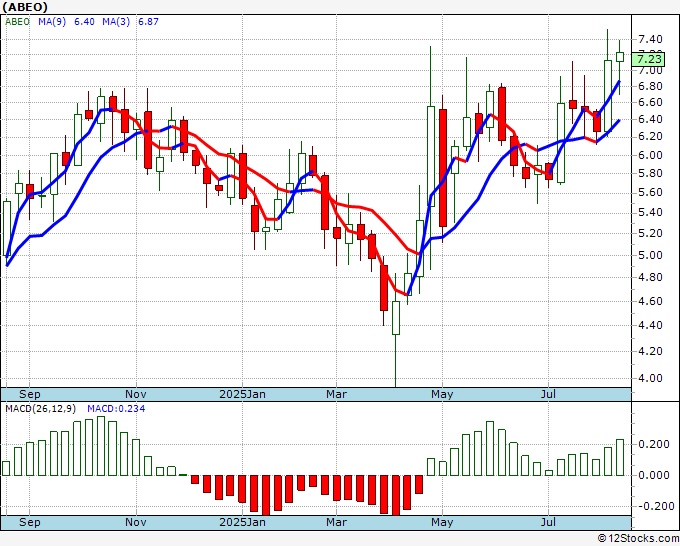Click the current price tag 7.23

tap(648, 59)
